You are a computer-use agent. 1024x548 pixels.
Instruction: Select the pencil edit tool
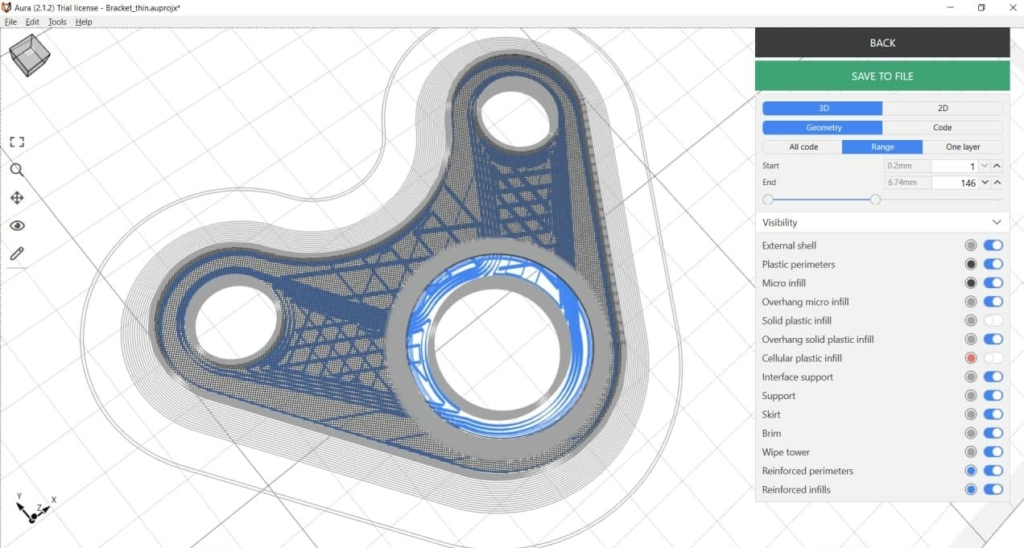[x=17, y=253]
